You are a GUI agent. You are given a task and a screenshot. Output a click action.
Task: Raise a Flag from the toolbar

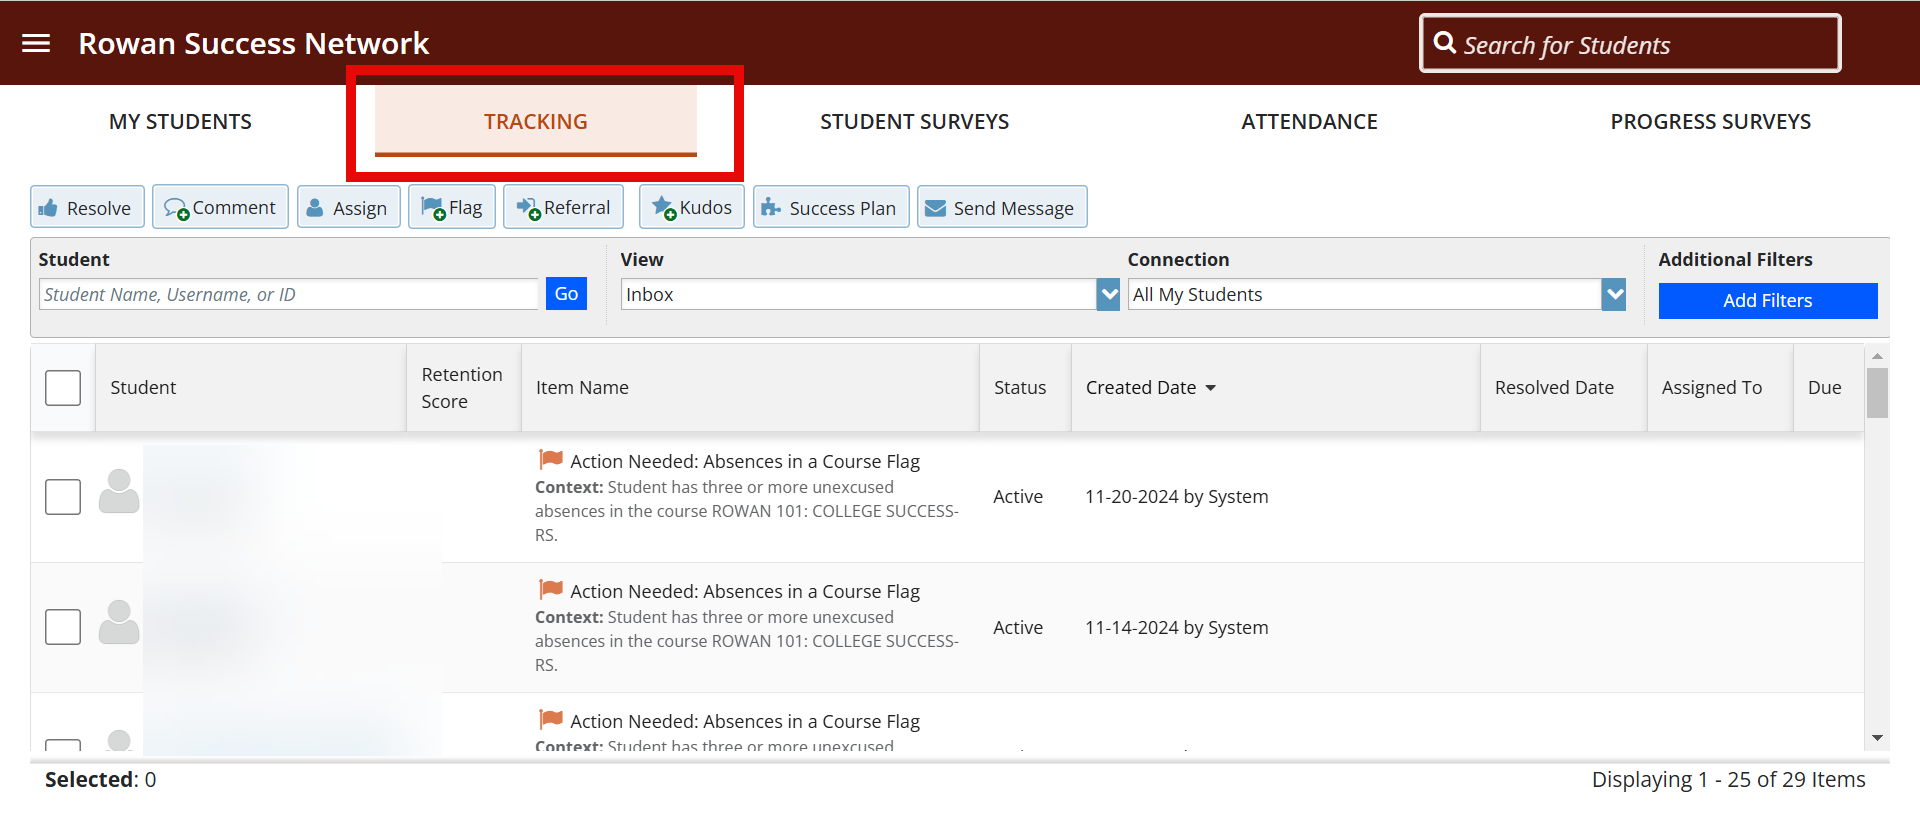pyautogui.click(x=452, y=207)
